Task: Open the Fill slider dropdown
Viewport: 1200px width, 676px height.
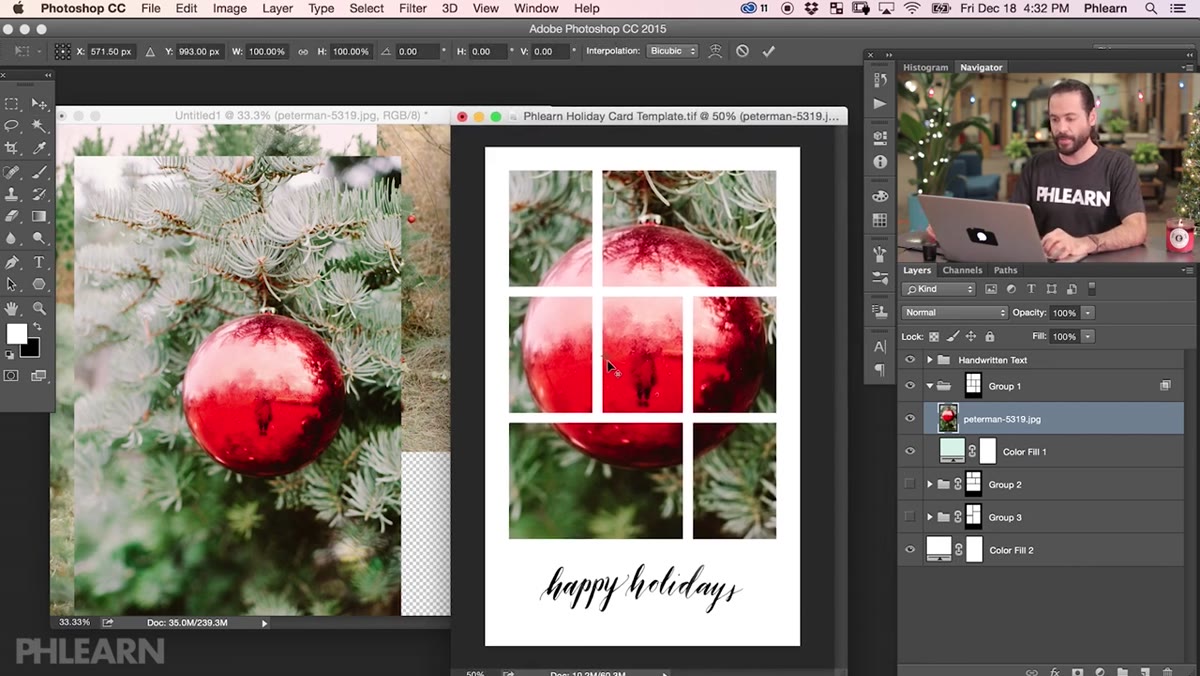Action: point(1087,337)
